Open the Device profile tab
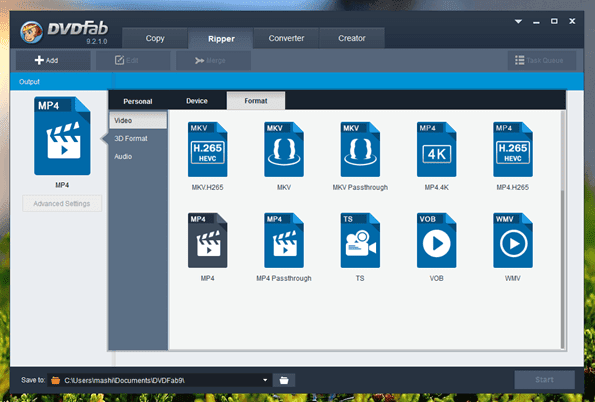The image size is (595, 402). click(x=197, y=101)
